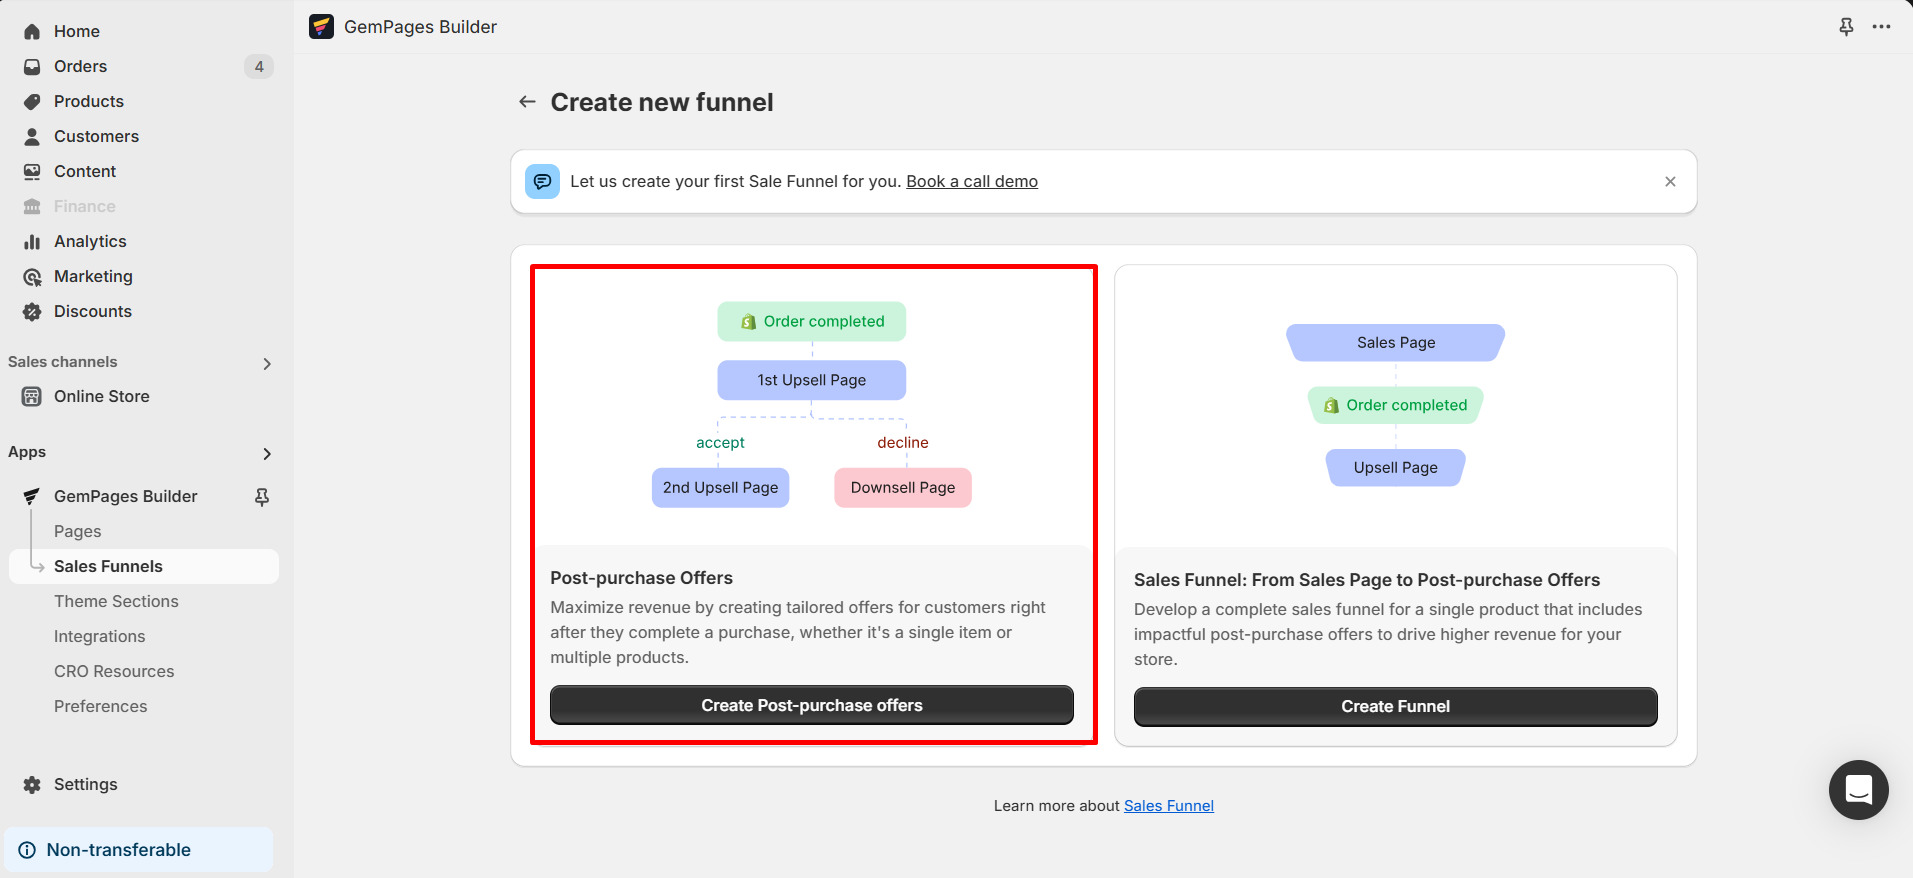
Task: Open the Integrations menu item
Action: click(x=99, y=636)
